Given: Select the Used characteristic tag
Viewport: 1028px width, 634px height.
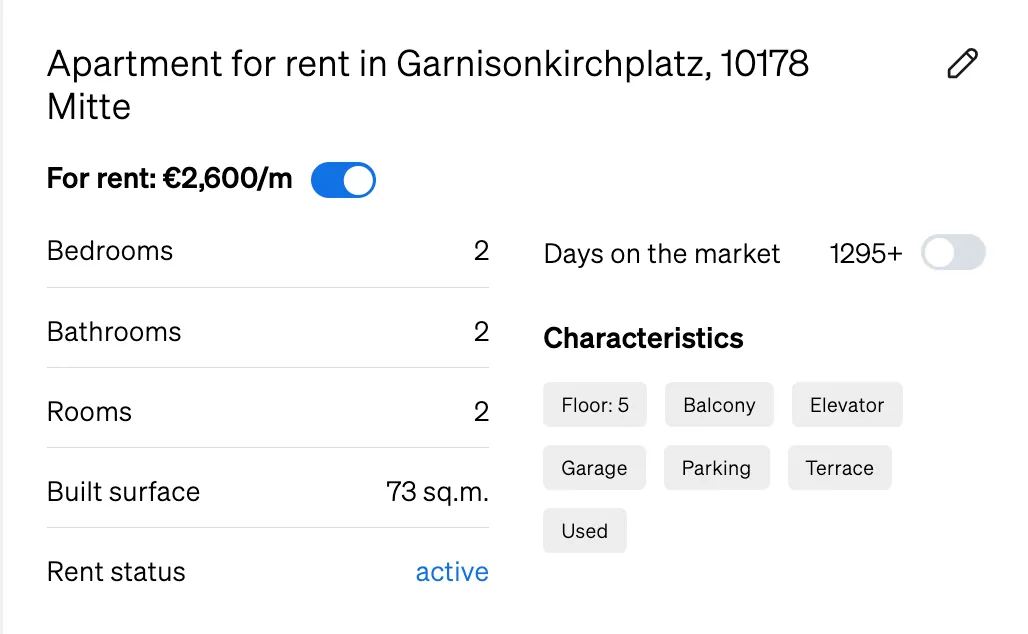Looking at the screenshot, I should (584, 530).
